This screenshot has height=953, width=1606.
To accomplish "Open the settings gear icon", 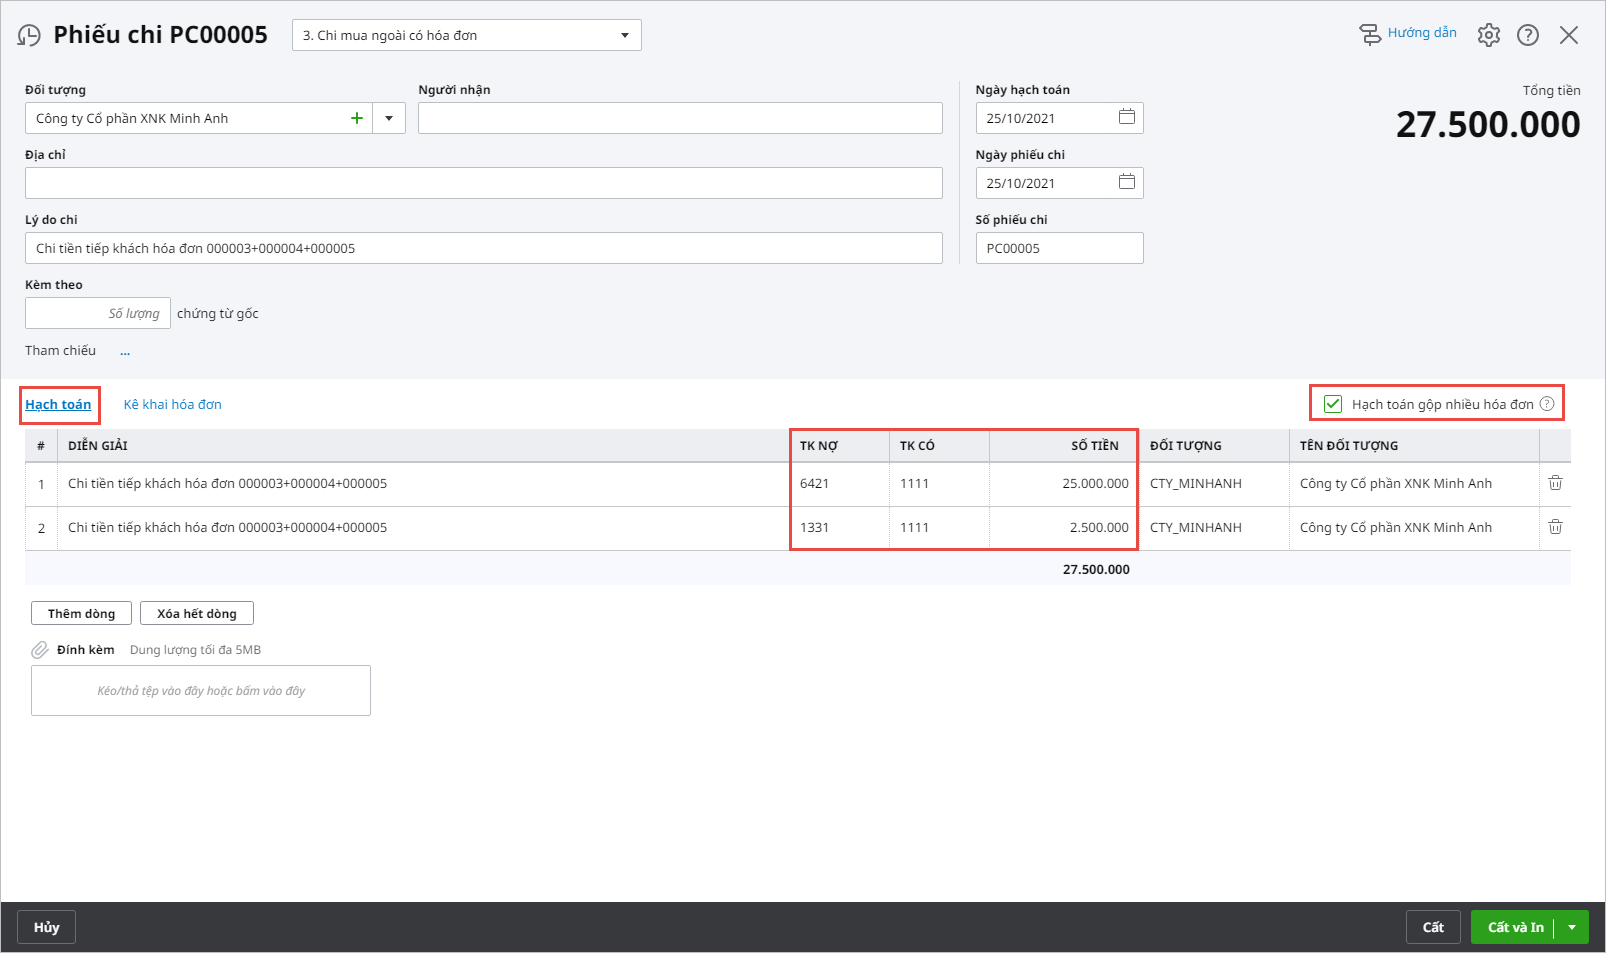I will point(1488,35).
